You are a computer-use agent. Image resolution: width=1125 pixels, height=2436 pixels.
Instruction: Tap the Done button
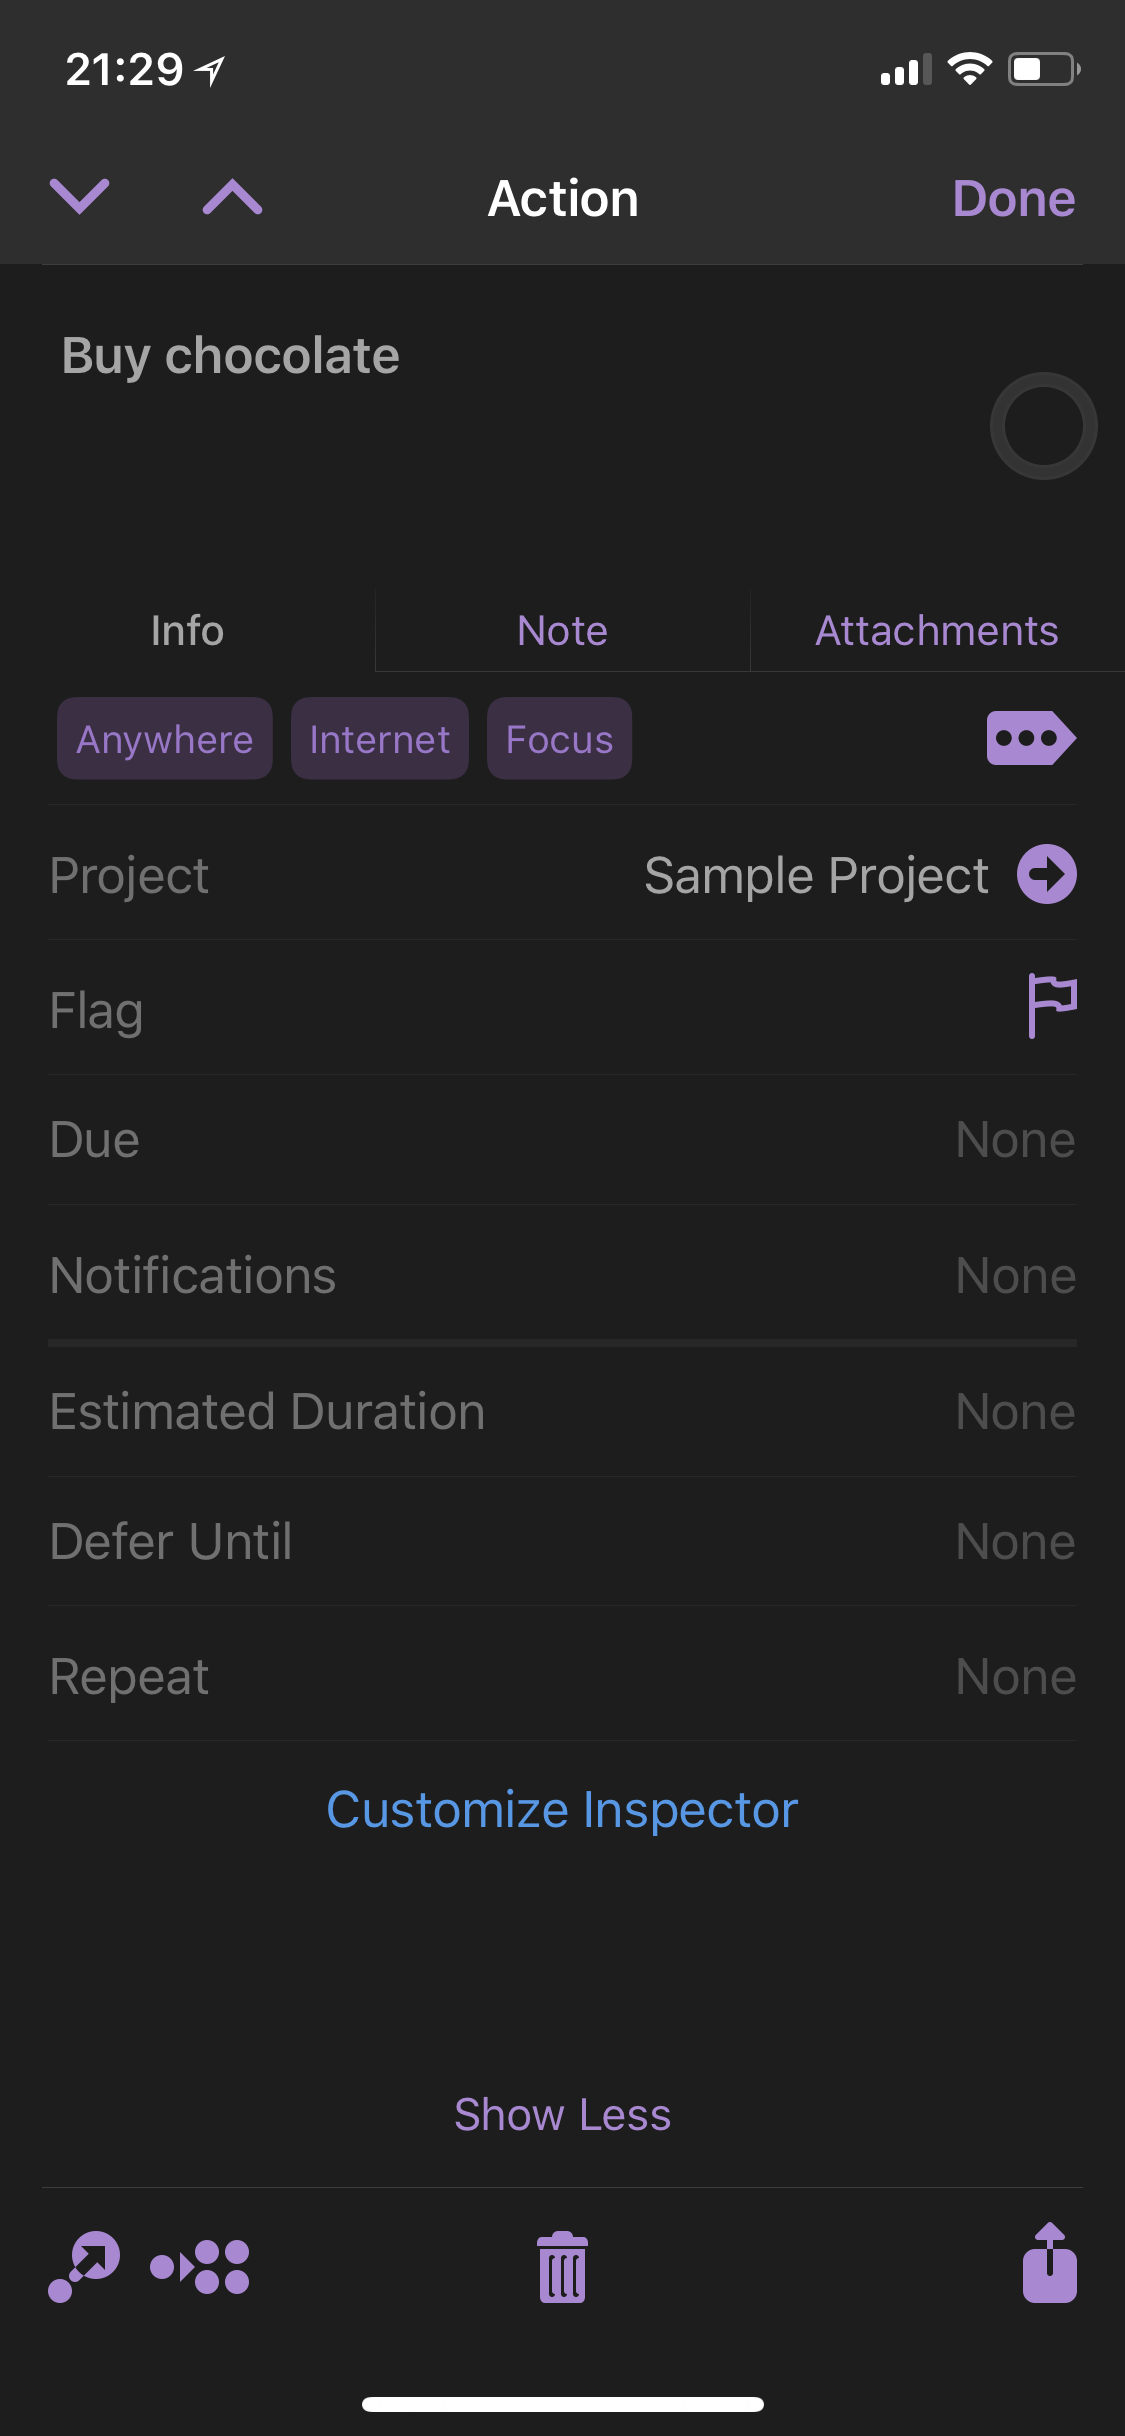pos(1013,198)
